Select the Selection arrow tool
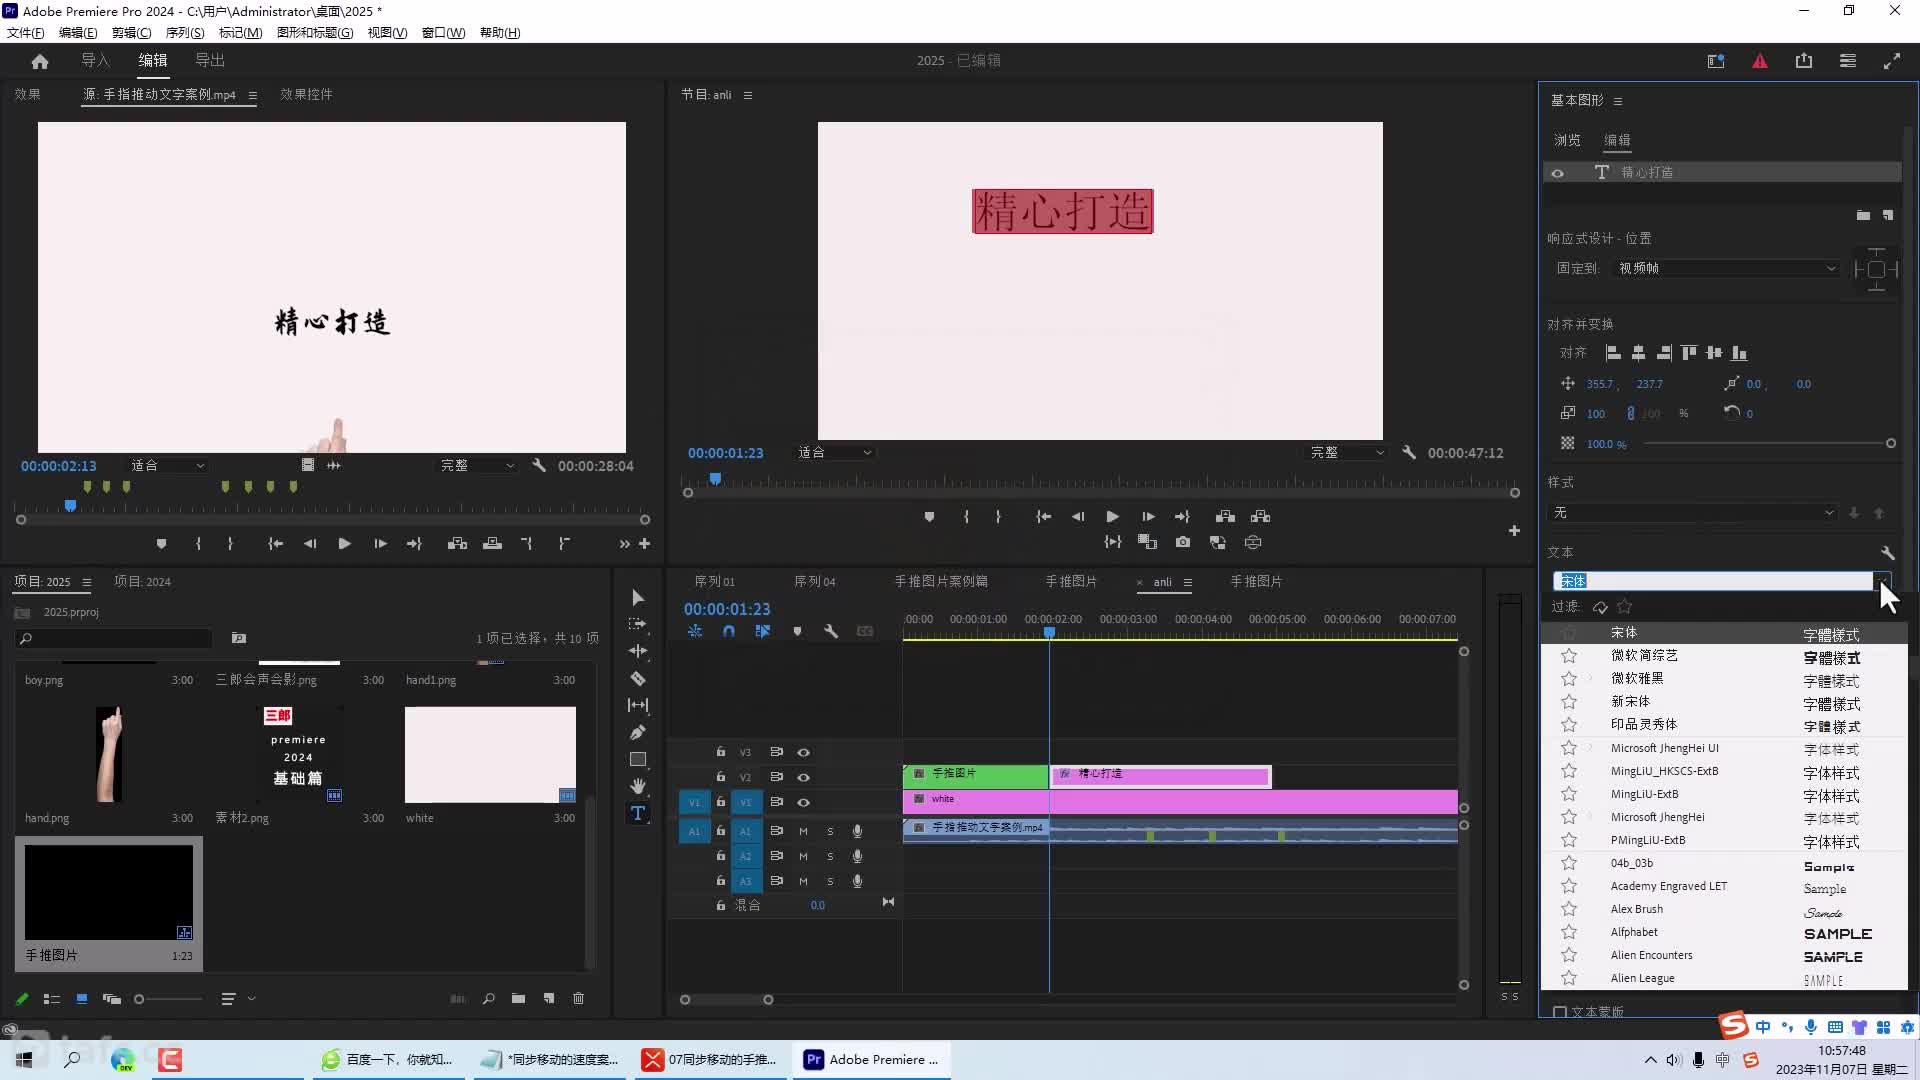 click(638, 597)
